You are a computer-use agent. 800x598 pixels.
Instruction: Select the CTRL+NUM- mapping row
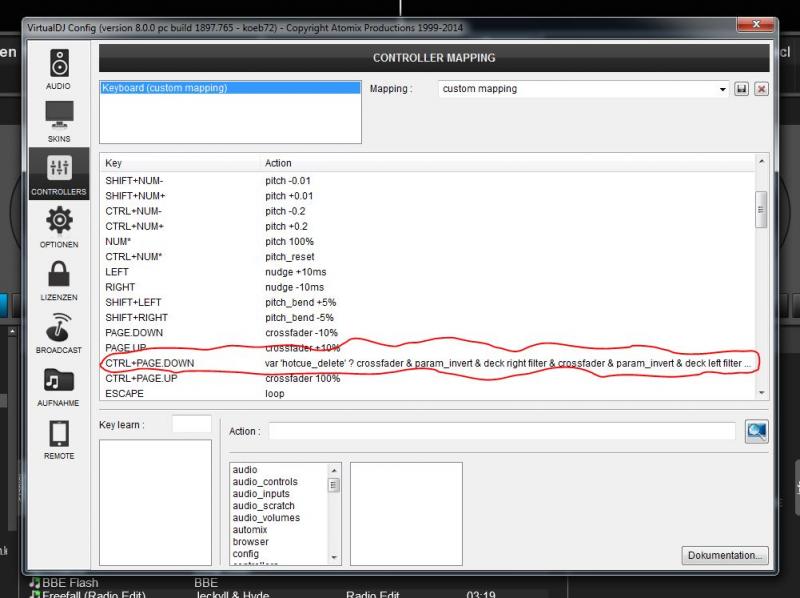428,211
